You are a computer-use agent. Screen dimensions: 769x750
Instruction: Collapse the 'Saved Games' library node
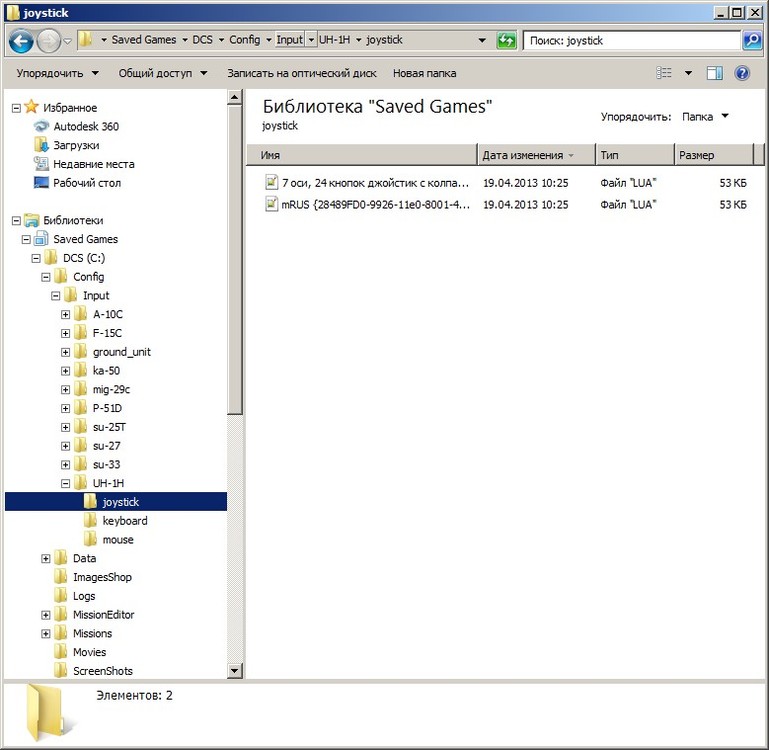(x=26, y=239)
